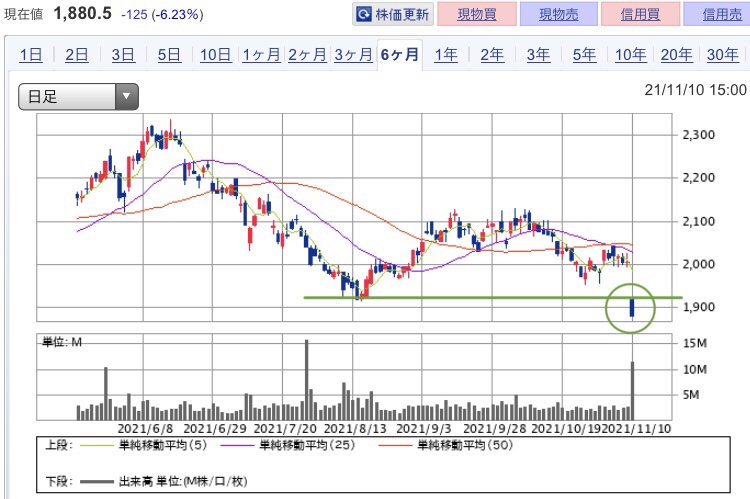Select the 30年 chart period tab
The height and width of the screenshot is (499, 750).
(x=722, y=55)
